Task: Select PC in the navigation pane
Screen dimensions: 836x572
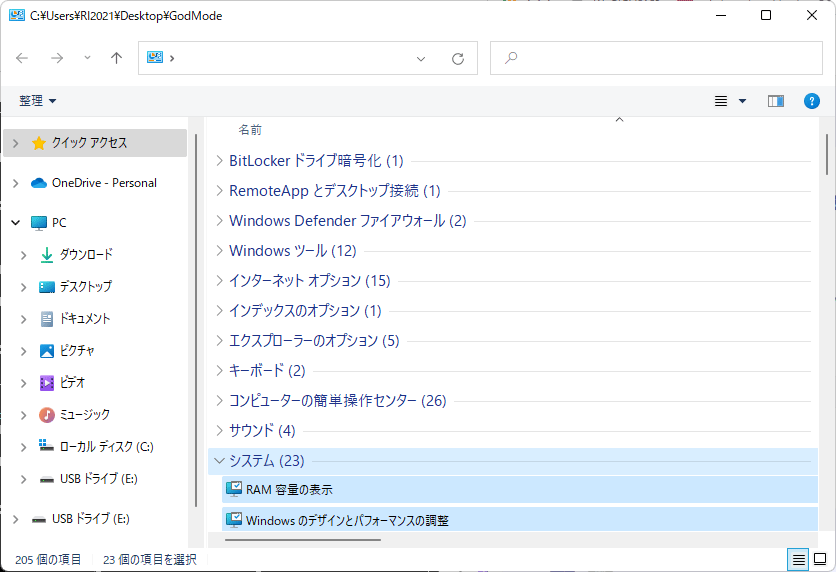Action: (59, 223)
